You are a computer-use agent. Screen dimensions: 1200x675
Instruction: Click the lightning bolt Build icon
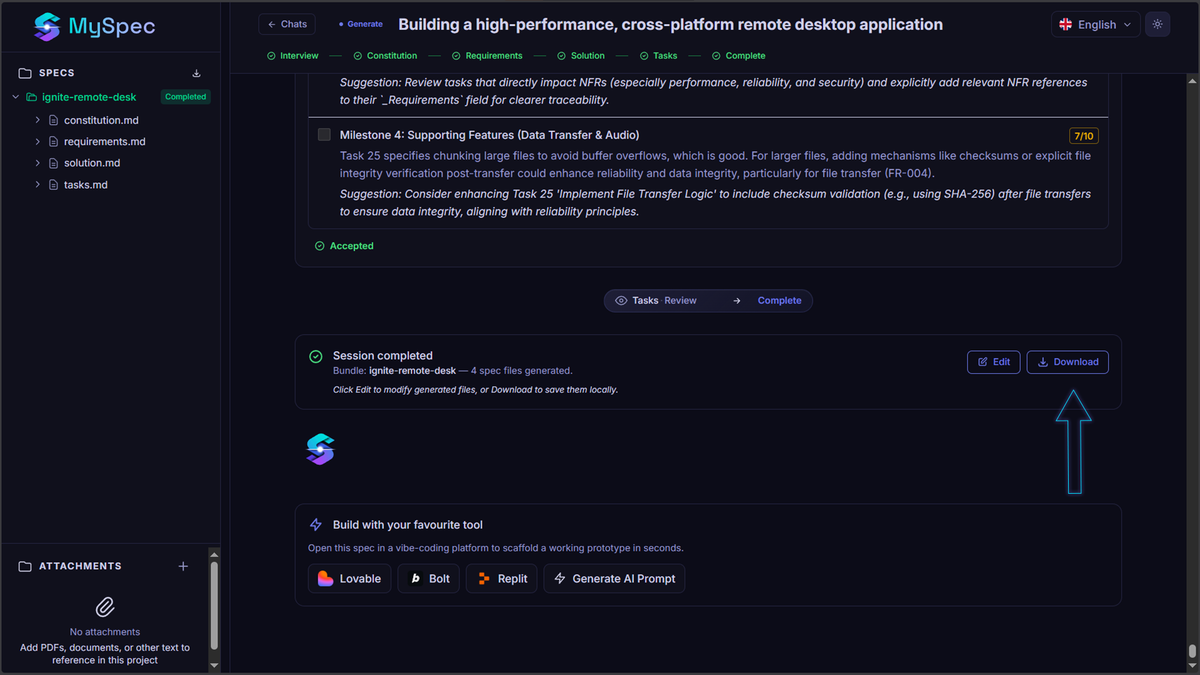[316, 524]
